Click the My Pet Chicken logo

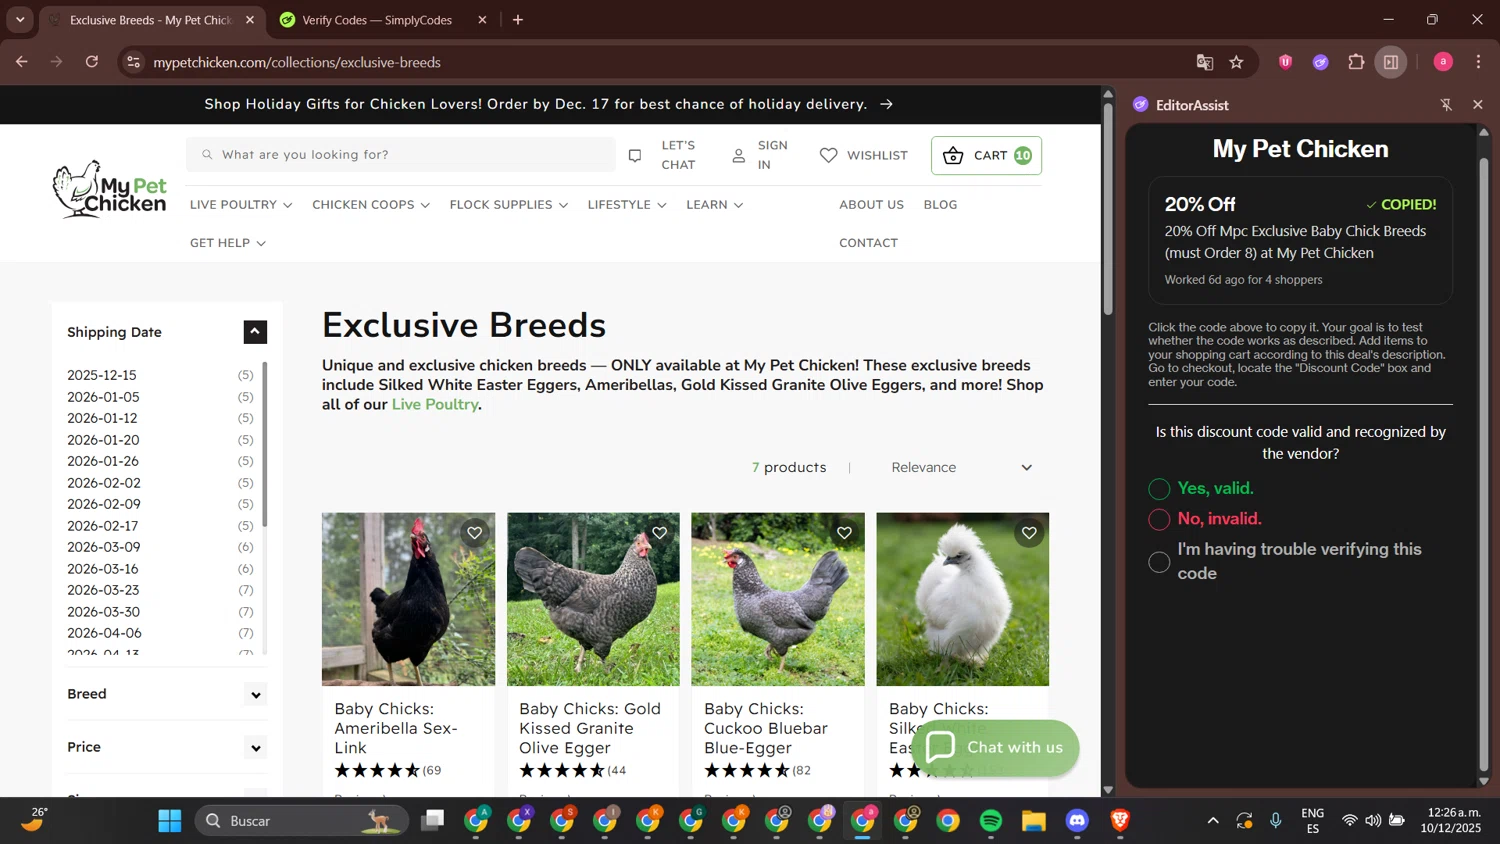110,189
